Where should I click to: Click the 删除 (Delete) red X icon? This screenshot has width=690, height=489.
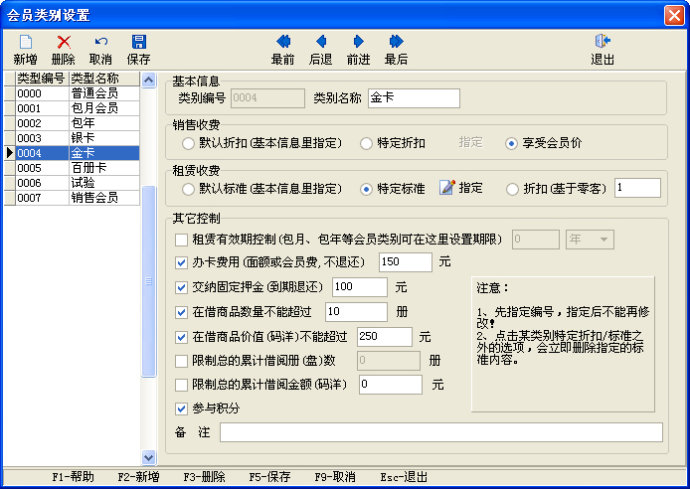(x=63, y=42)
